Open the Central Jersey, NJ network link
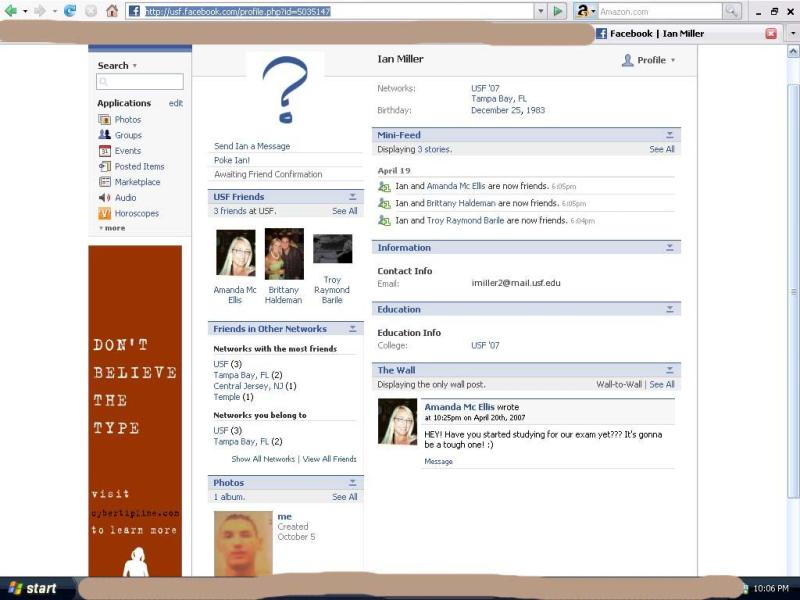800x600 pixels. pyautogui.click(x=248, y=386)
